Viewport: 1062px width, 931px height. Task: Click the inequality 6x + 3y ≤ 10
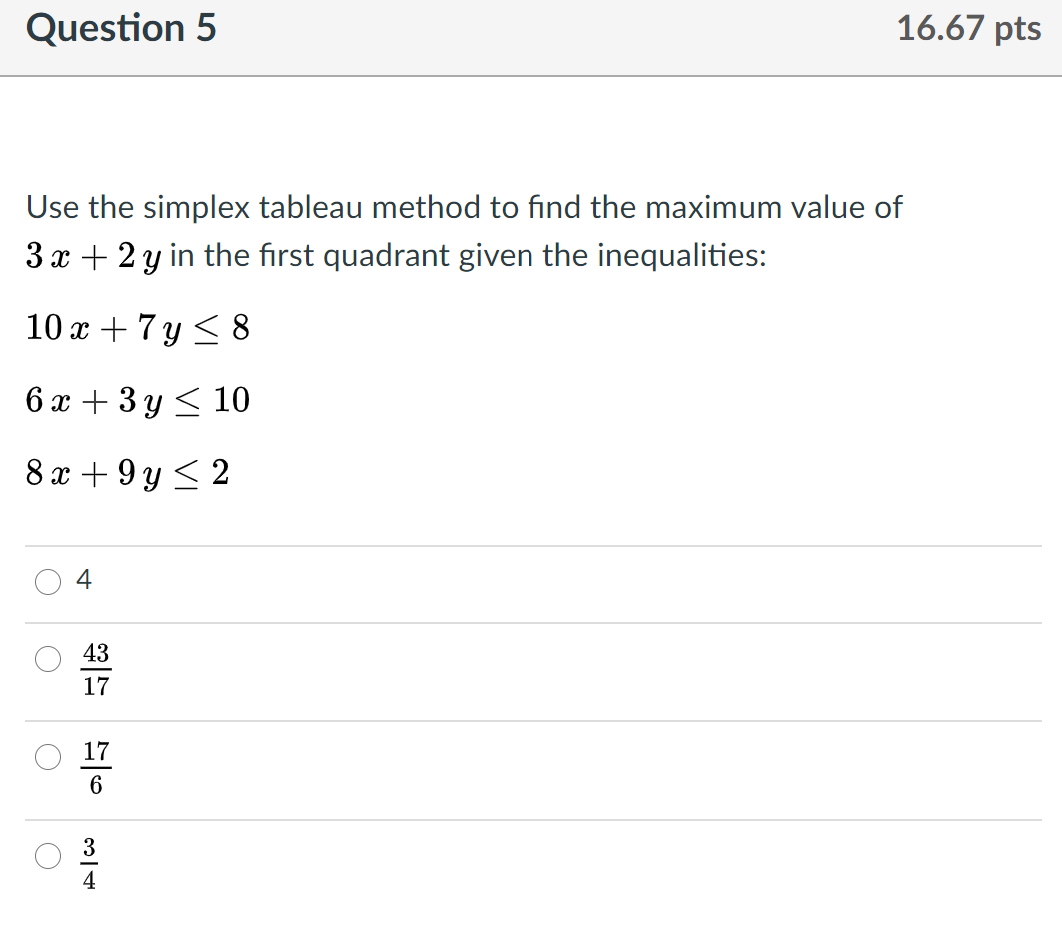pos(137,400)
